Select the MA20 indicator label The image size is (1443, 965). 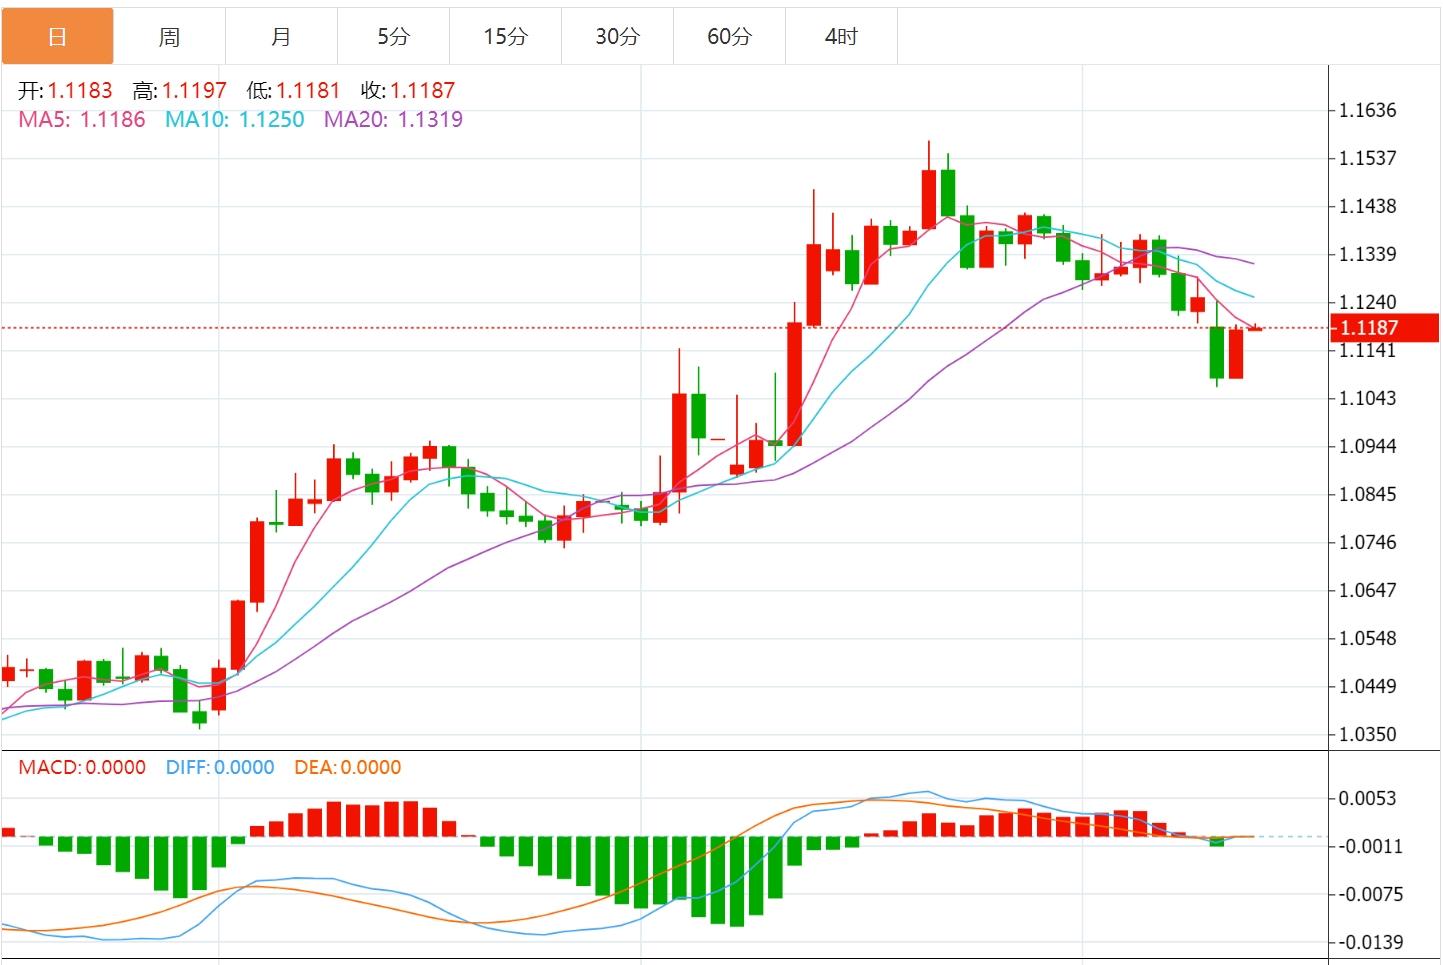[393, 120]
